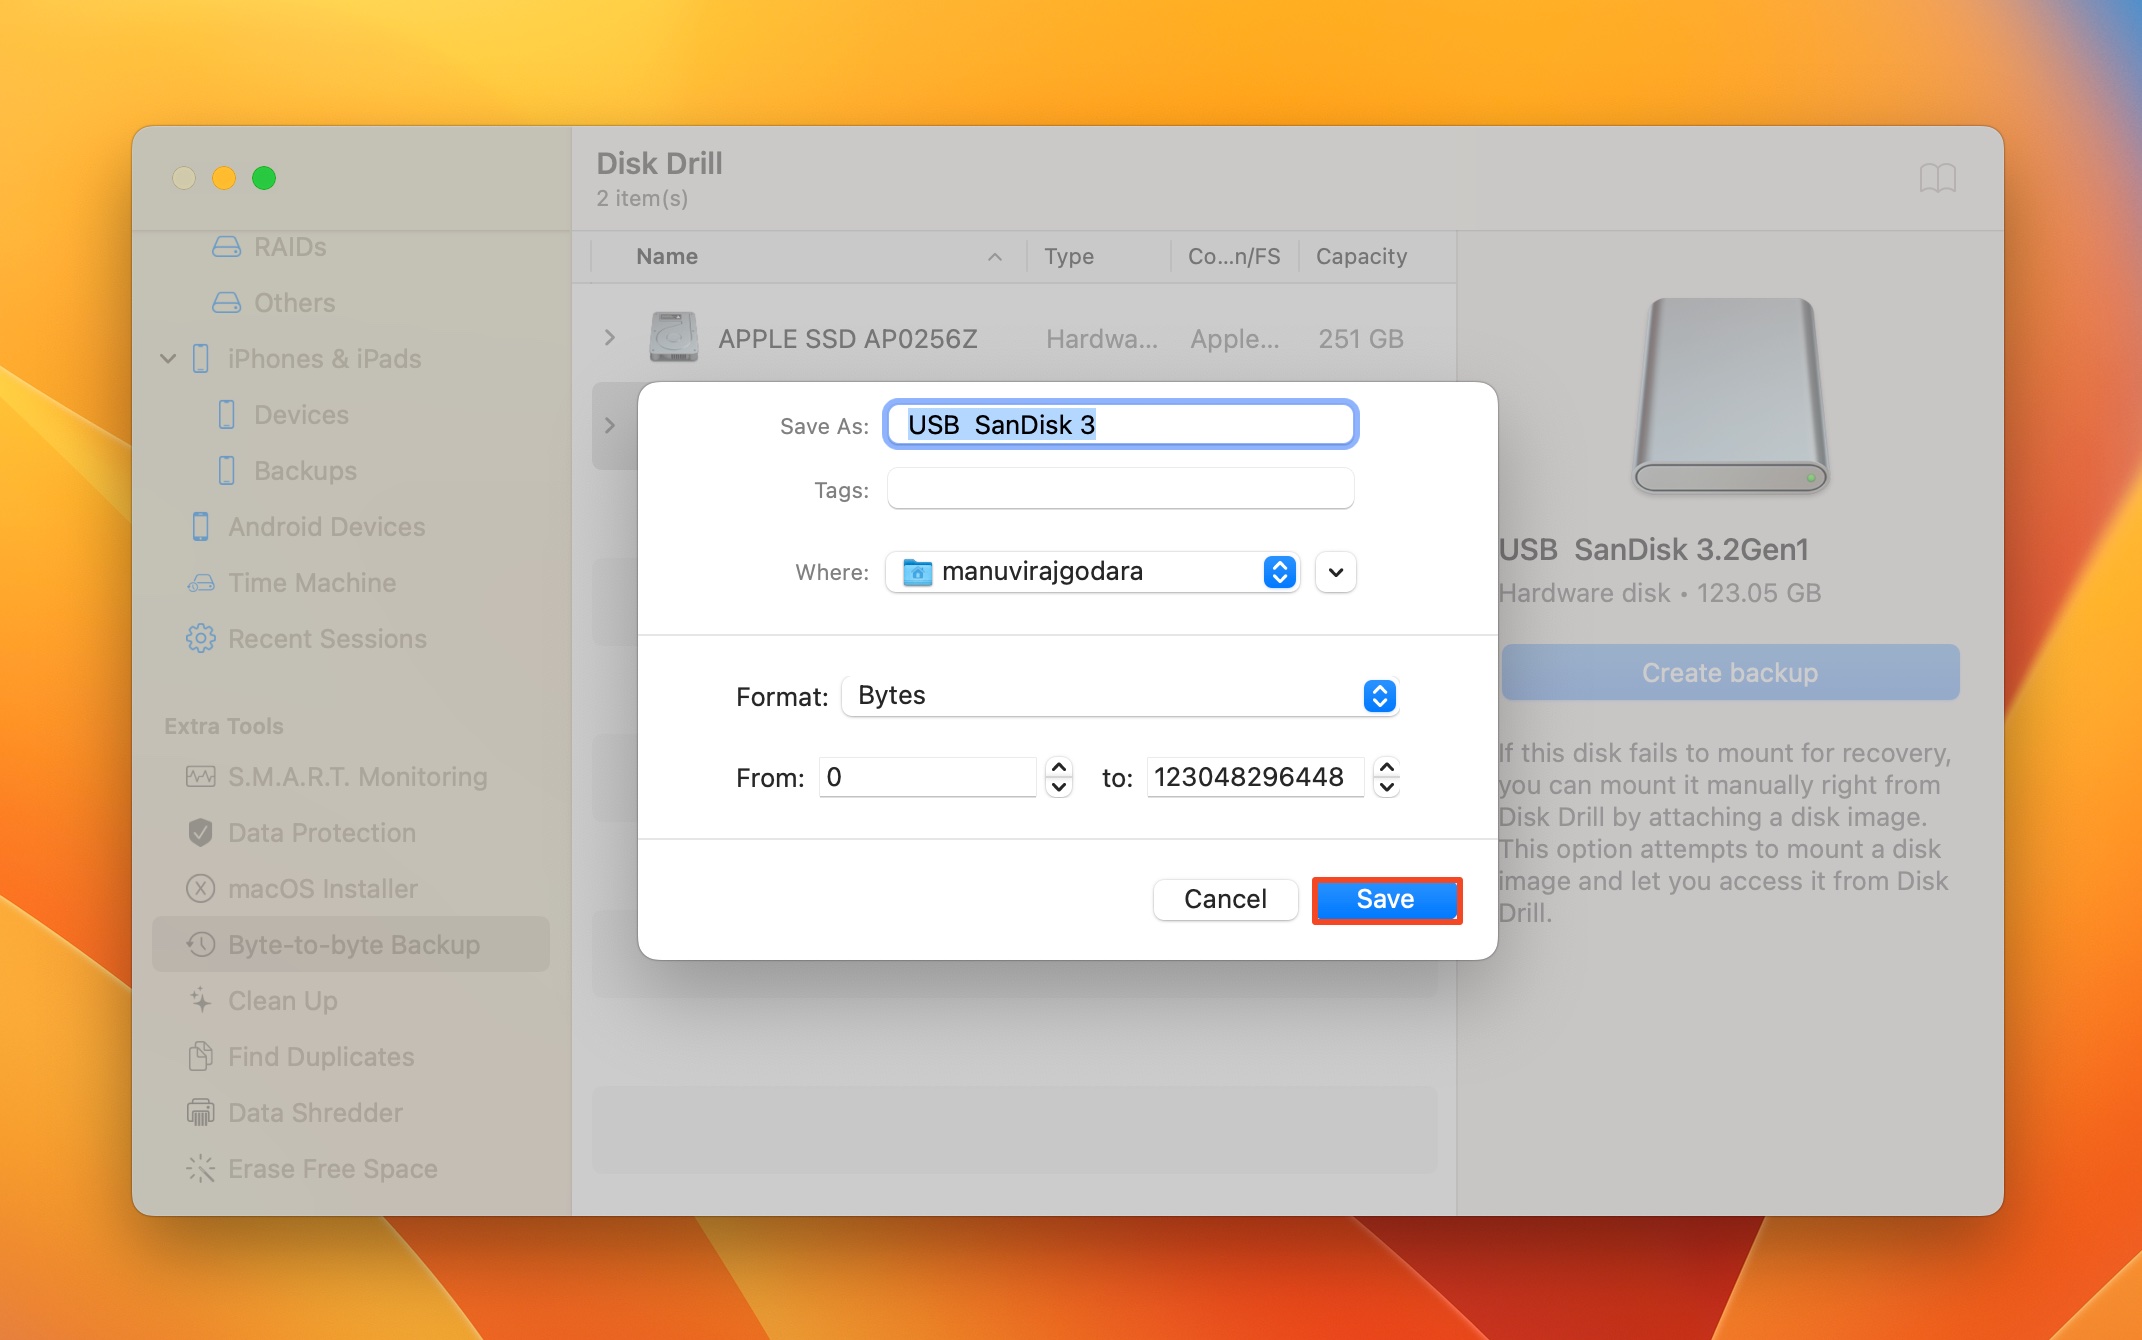Open Recent Sessions in the sidebar
Screen dimensions: 2142x1340
(x=327, y=639)
